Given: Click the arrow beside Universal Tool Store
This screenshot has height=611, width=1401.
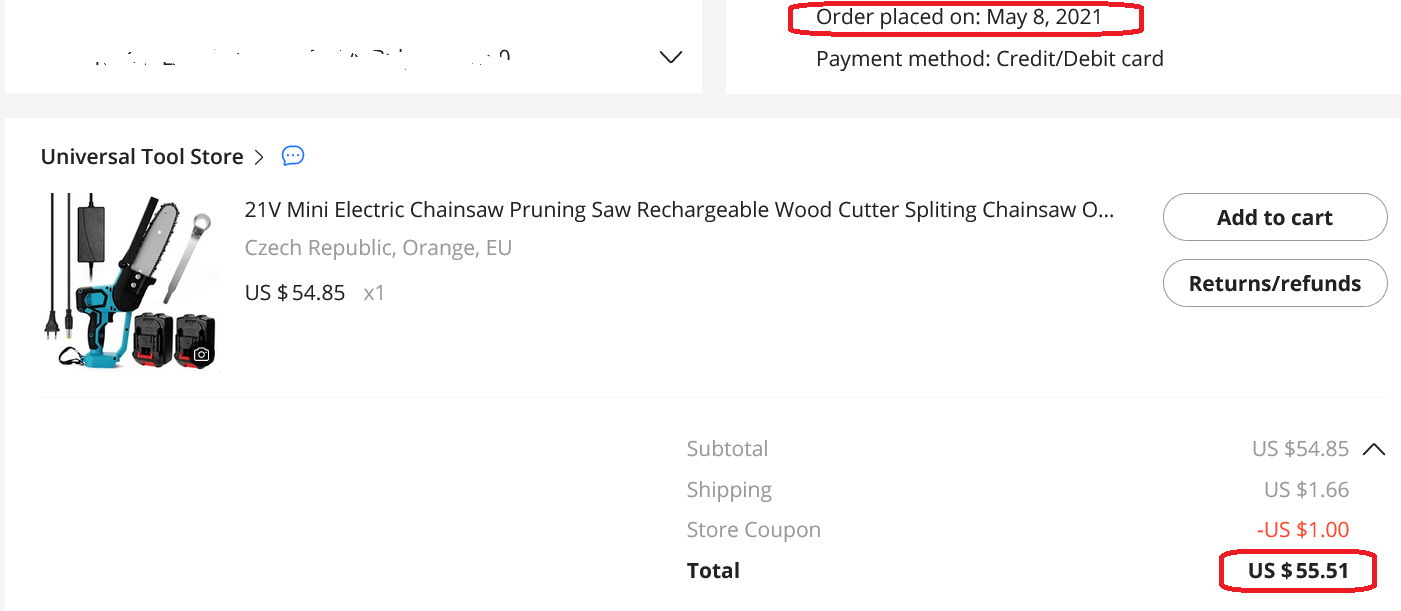Looking at the screenshot, I should pos(259,157).
